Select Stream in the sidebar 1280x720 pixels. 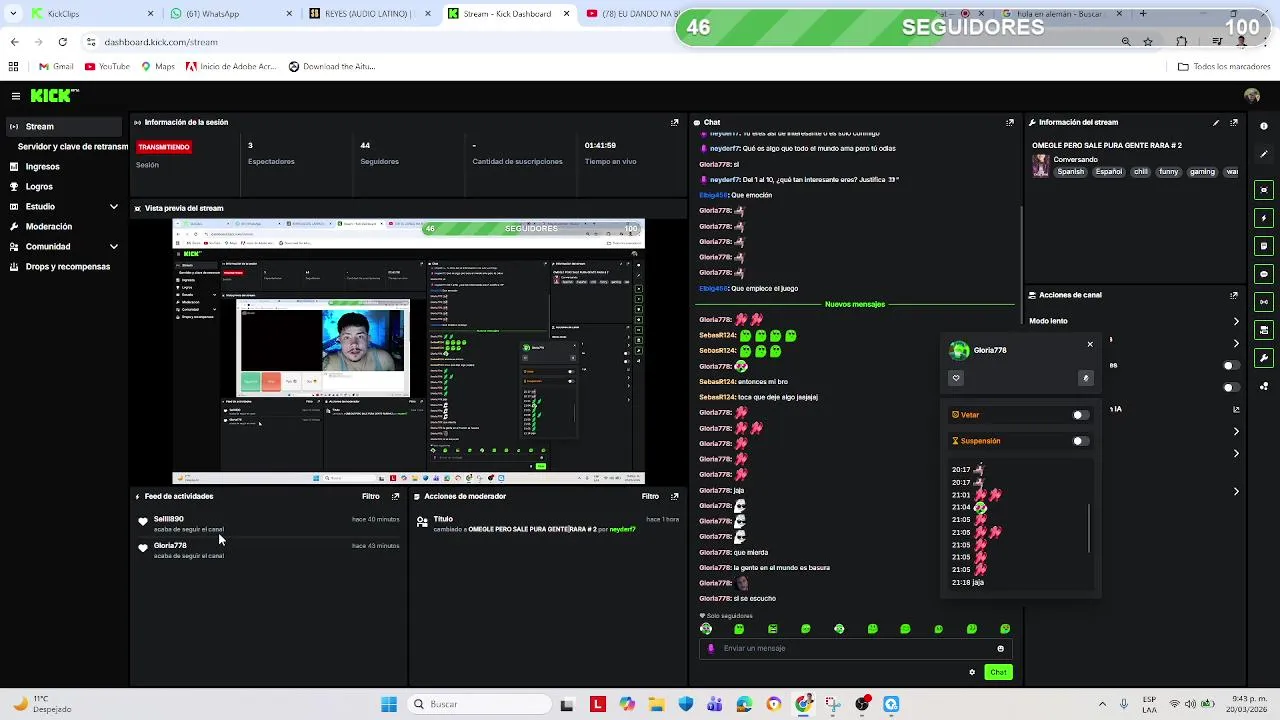(64, 127)
